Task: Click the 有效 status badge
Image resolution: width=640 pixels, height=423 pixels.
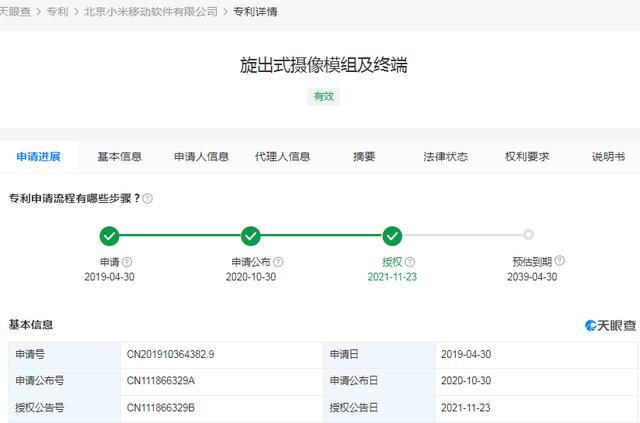Action: pos(323,97)
